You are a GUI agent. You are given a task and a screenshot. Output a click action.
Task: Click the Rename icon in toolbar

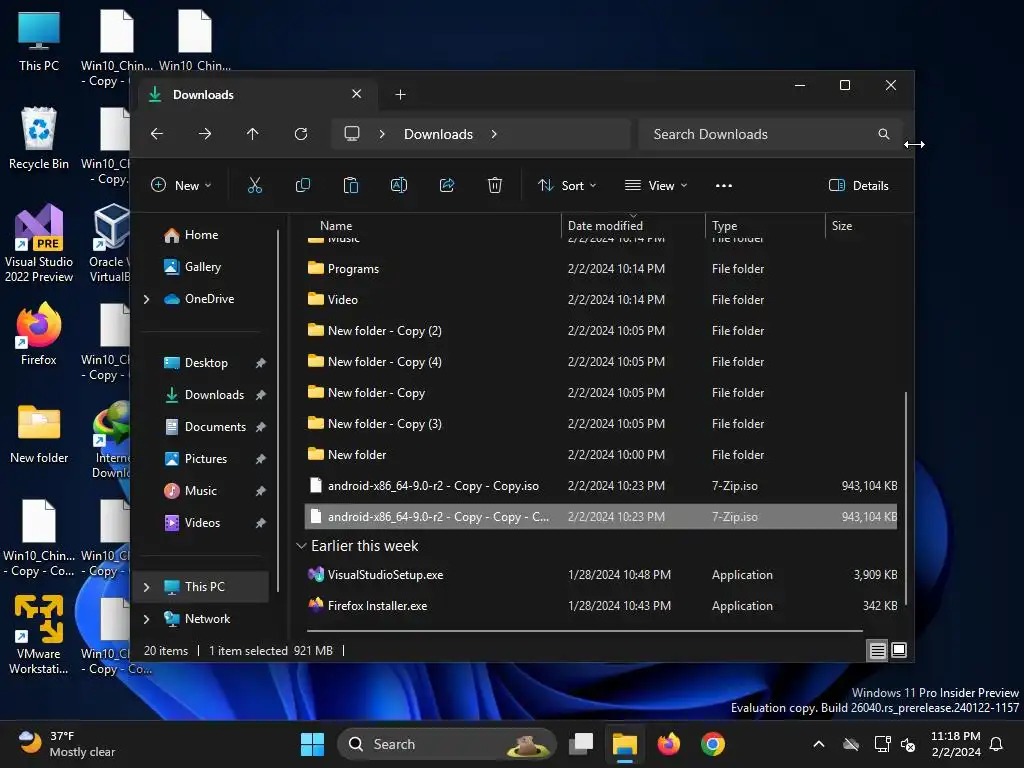pyautogui.click(x=399, y=185)
